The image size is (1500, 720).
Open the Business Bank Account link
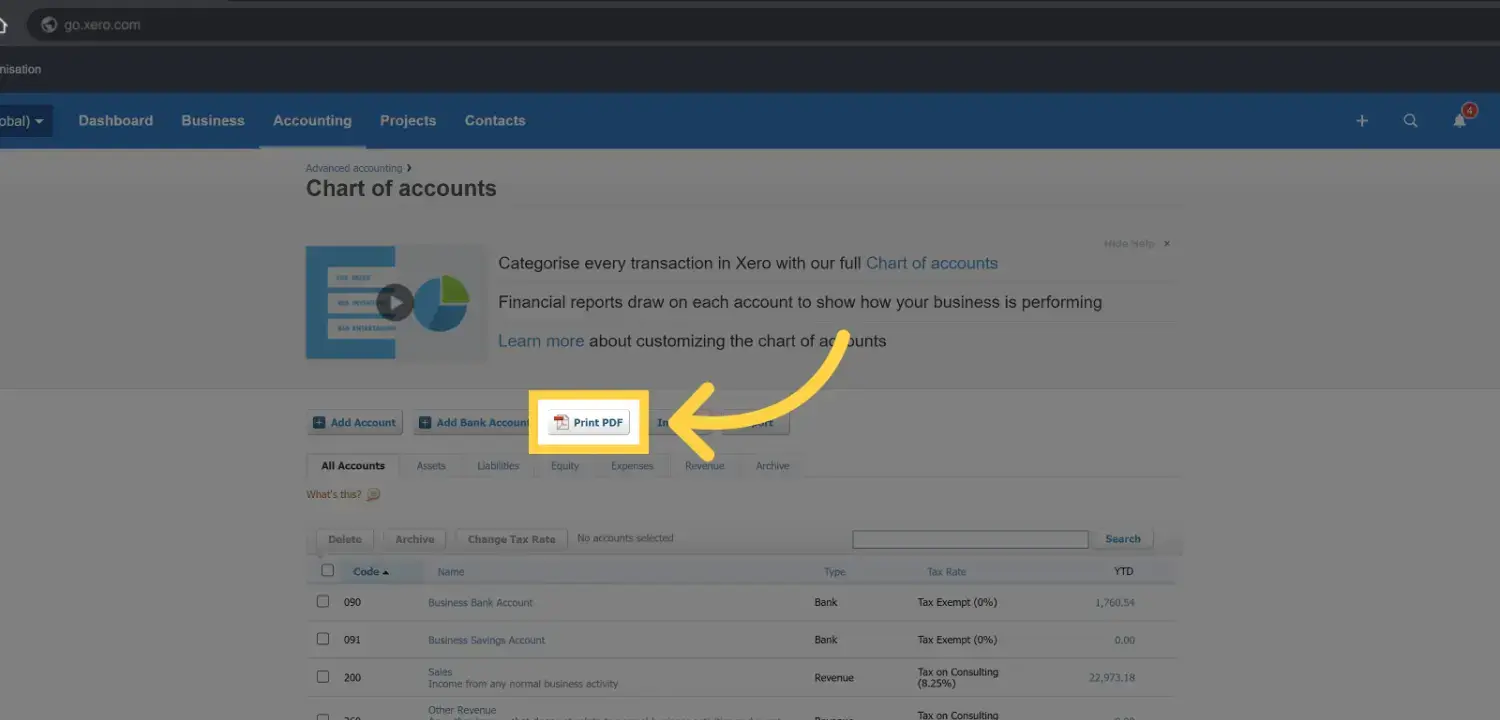(480, 603)
